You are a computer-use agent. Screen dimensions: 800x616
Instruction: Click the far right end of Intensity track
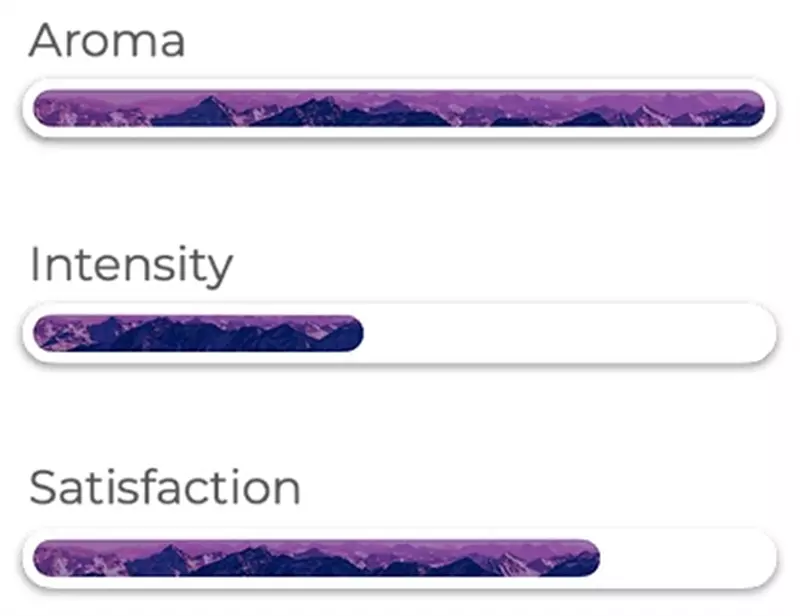click(x=764, y=334)
